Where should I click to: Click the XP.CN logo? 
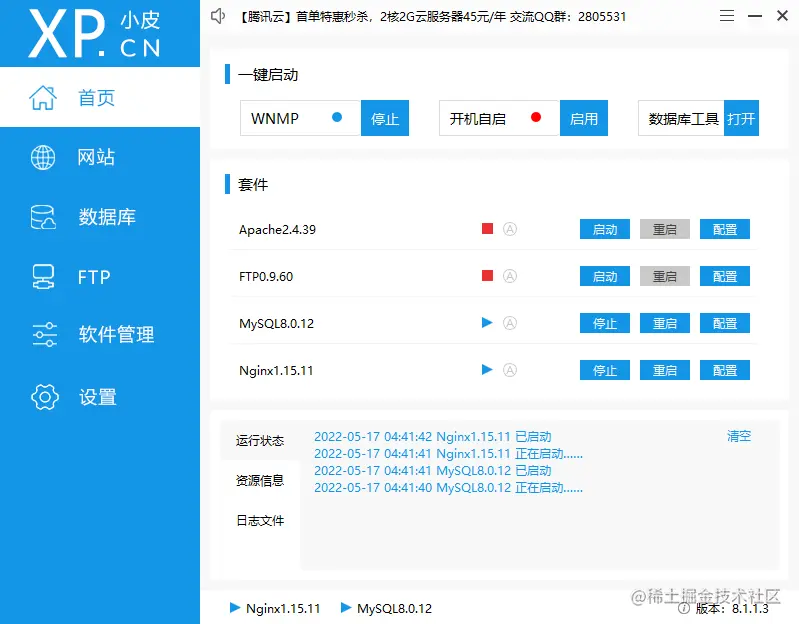(95, 34)
